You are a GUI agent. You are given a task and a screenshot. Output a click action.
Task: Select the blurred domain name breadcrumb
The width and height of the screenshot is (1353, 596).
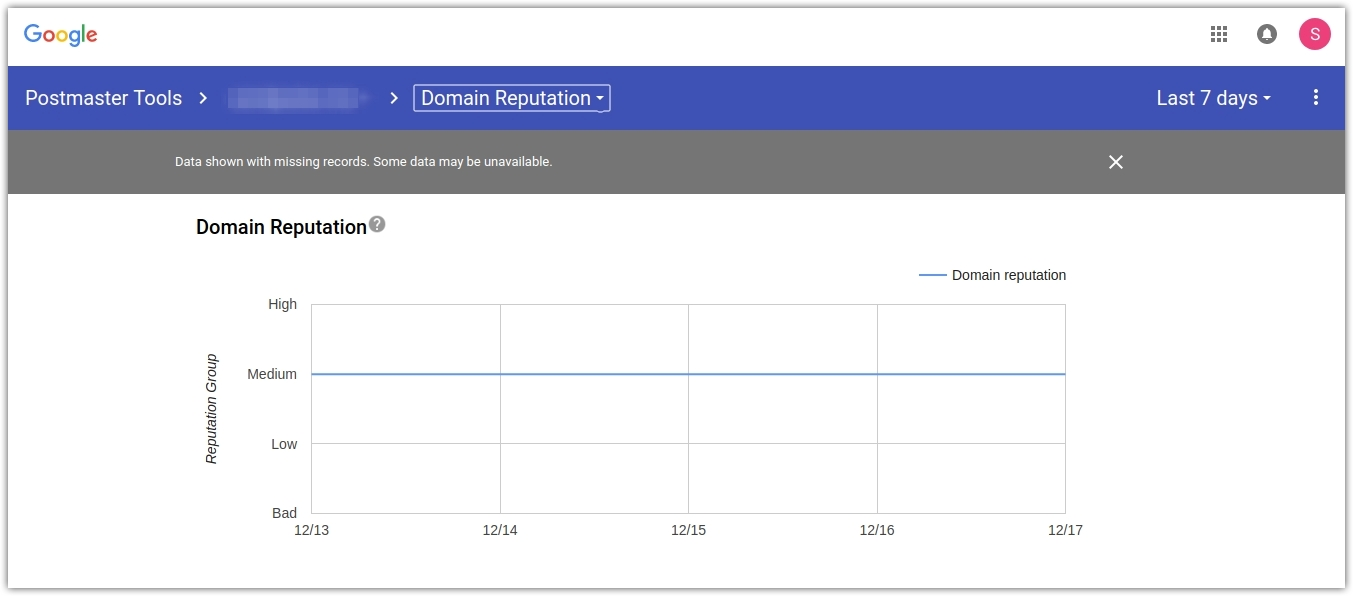295,98
